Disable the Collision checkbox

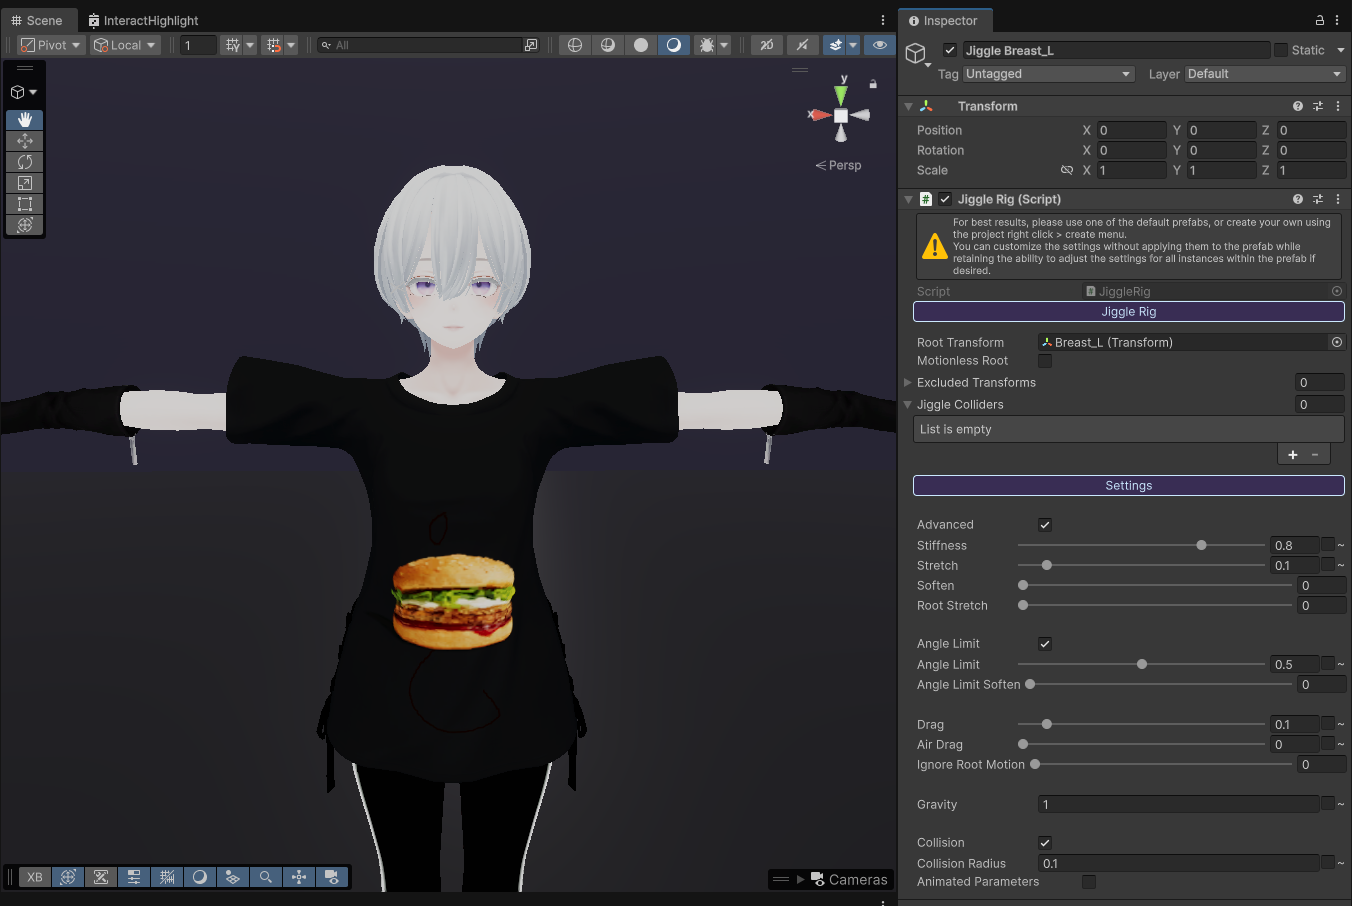[1044, 842]
